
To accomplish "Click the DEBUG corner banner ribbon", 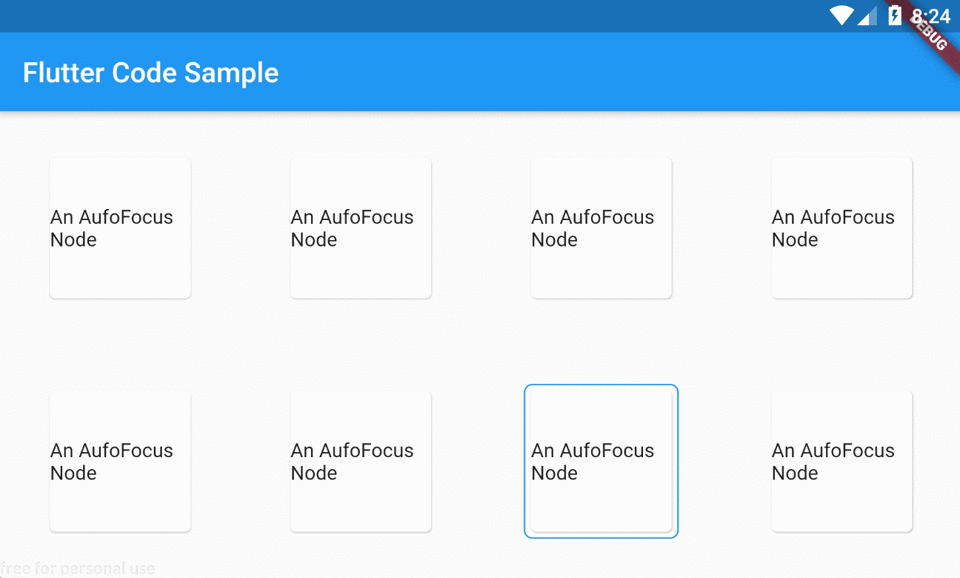I will [928, 33].
